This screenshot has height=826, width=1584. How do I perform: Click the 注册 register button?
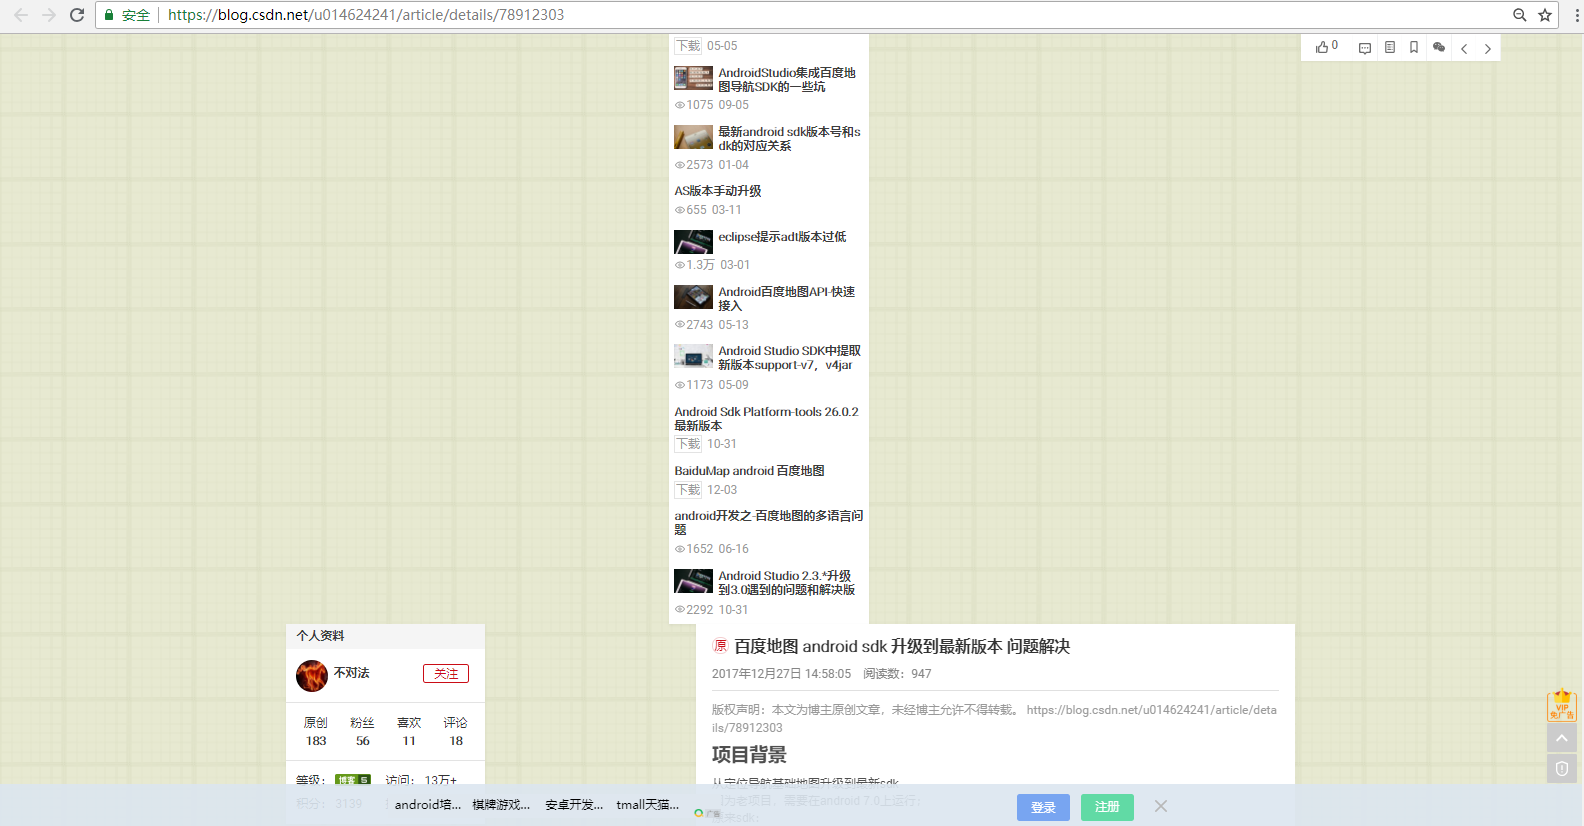(x=1107, y=807)
